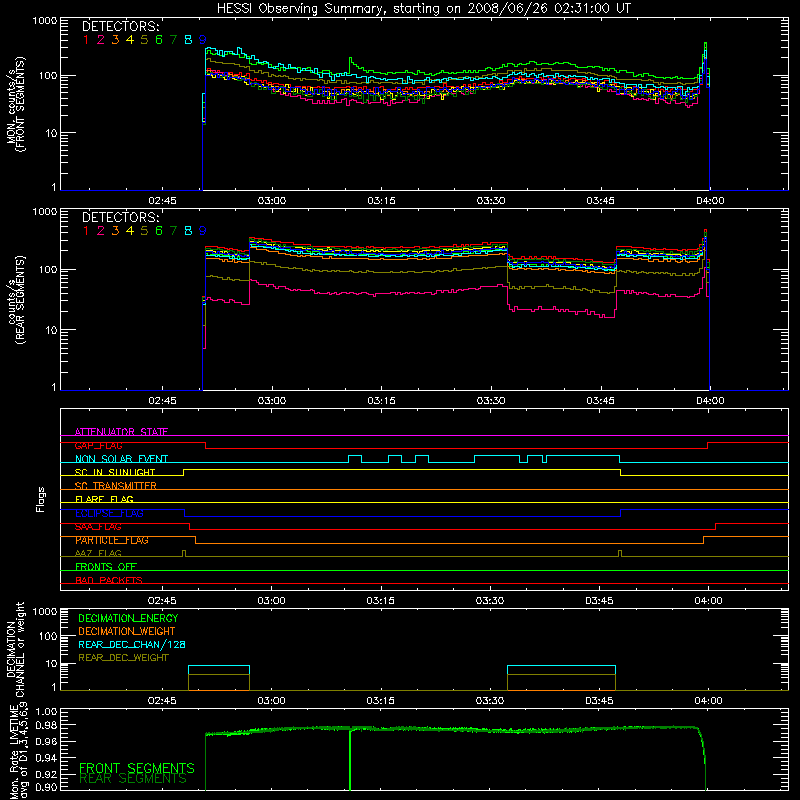The height and width of the screenshot is (800, 800).
Task: Select blue detector 9 in front segments legend
Action: tap(203, 40)
